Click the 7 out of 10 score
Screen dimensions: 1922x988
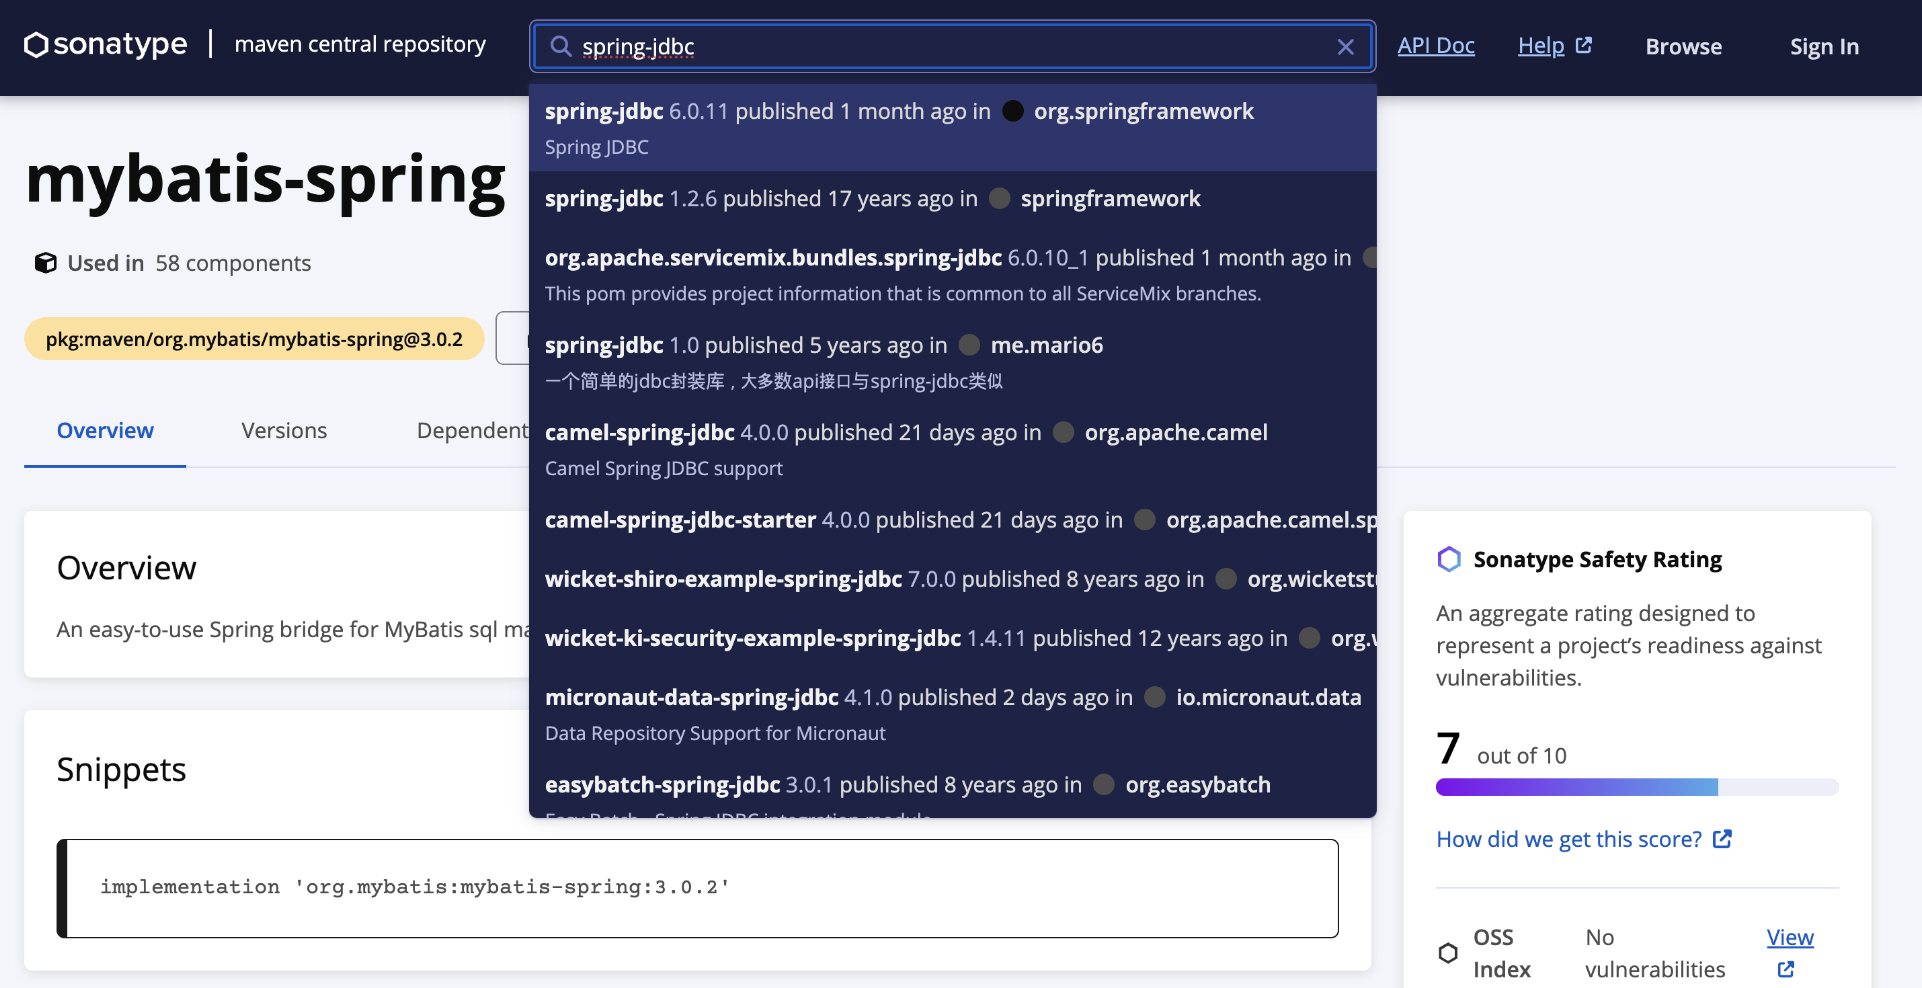(1501, 749)
